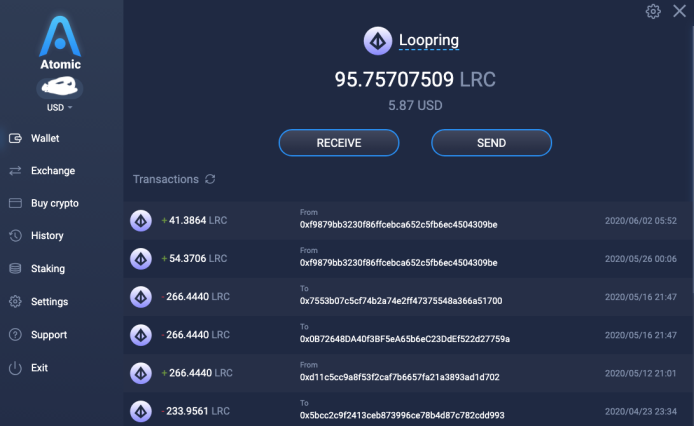Image resolution: width=694 pixels, height=426 pixels.
Task: Click address 0x7553b07c5cf74b2a74e2ff47375548a366a51700
Action: (401, 301)
